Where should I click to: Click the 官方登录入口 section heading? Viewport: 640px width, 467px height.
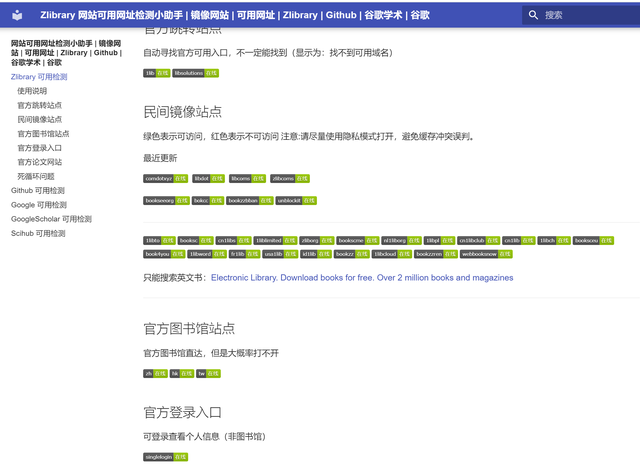[182, 412]
